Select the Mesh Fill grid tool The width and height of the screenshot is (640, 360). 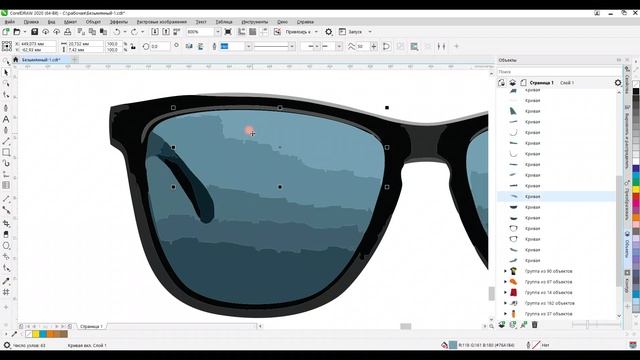click(6, 292)
